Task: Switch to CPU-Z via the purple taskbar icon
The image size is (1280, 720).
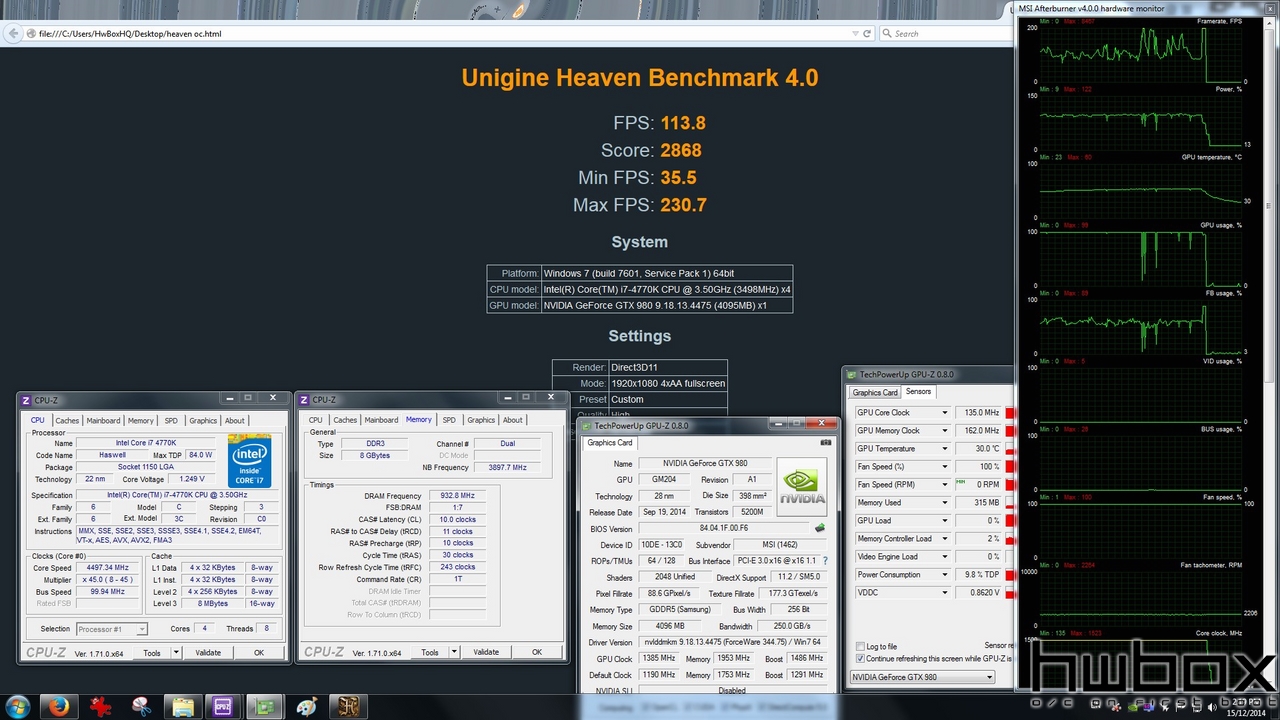Action: point(224,706)
